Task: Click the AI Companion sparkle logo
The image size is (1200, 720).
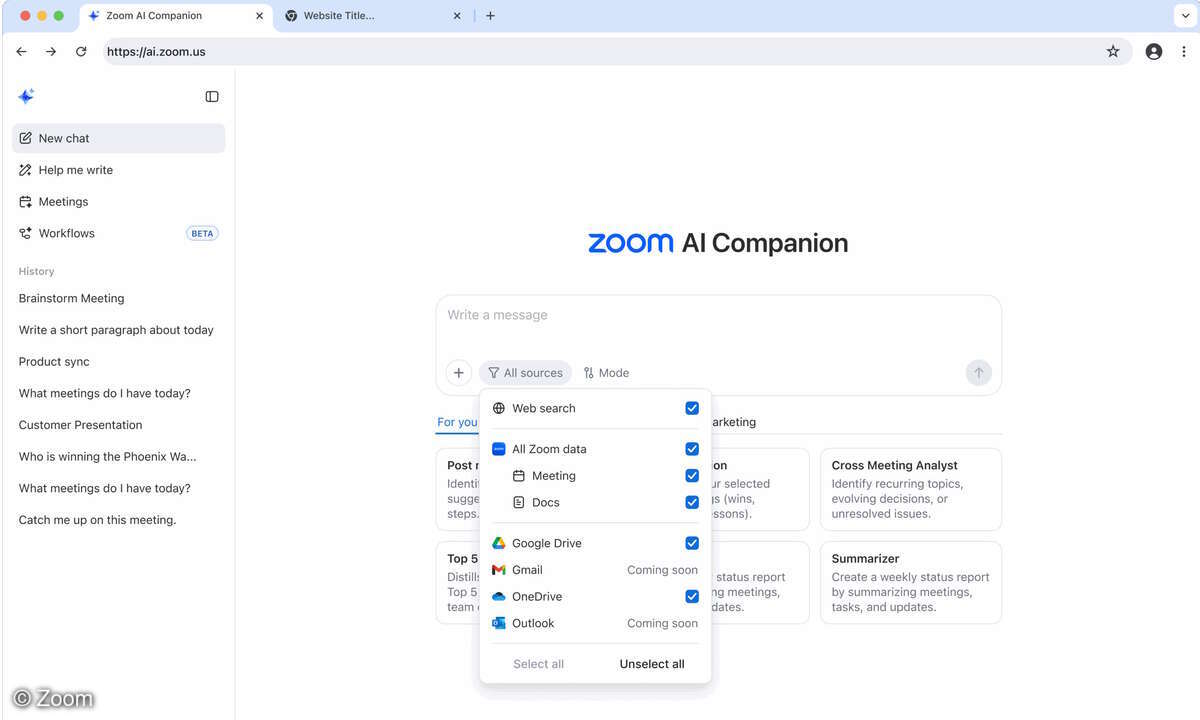Action: [x=26, y=96]
